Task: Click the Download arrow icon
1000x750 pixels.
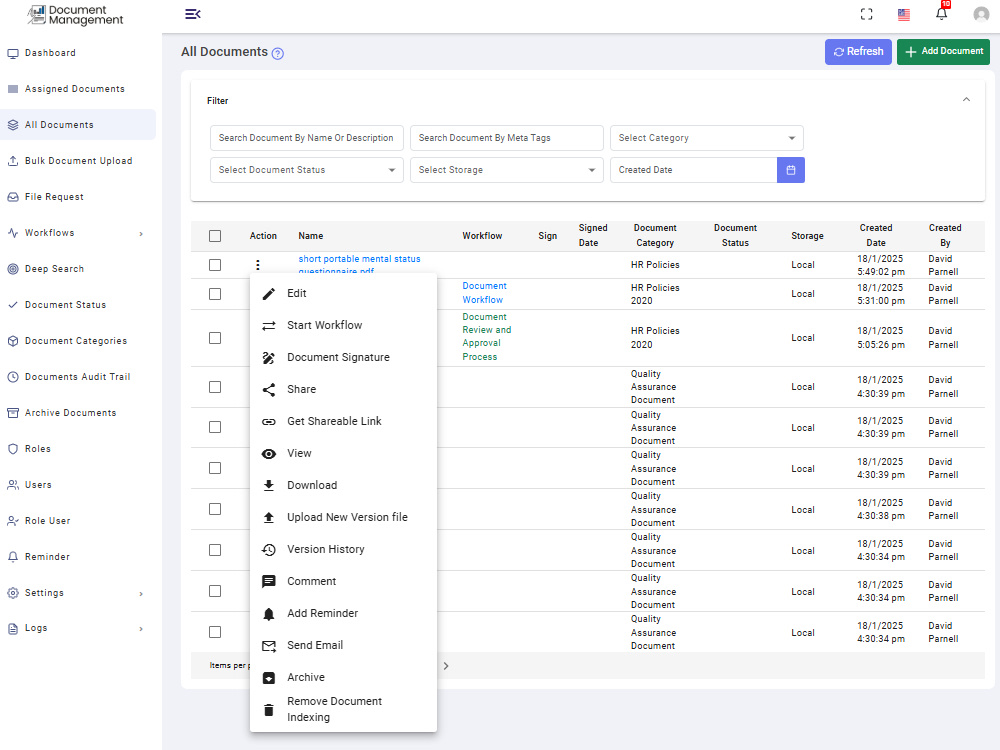Action: [x=269, y=485]
